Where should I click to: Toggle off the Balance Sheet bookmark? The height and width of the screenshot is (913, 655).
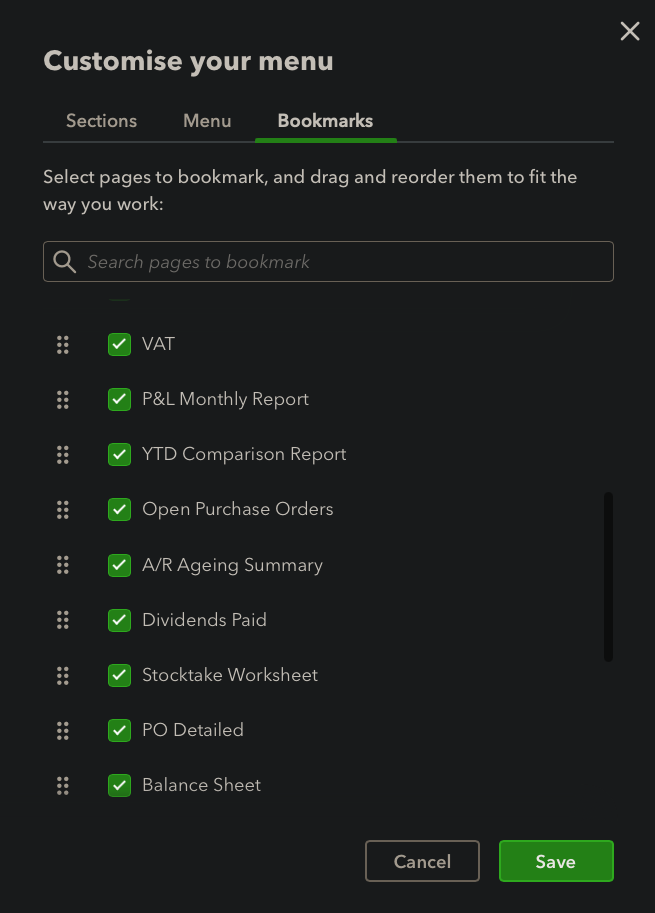tap(119, 786)
